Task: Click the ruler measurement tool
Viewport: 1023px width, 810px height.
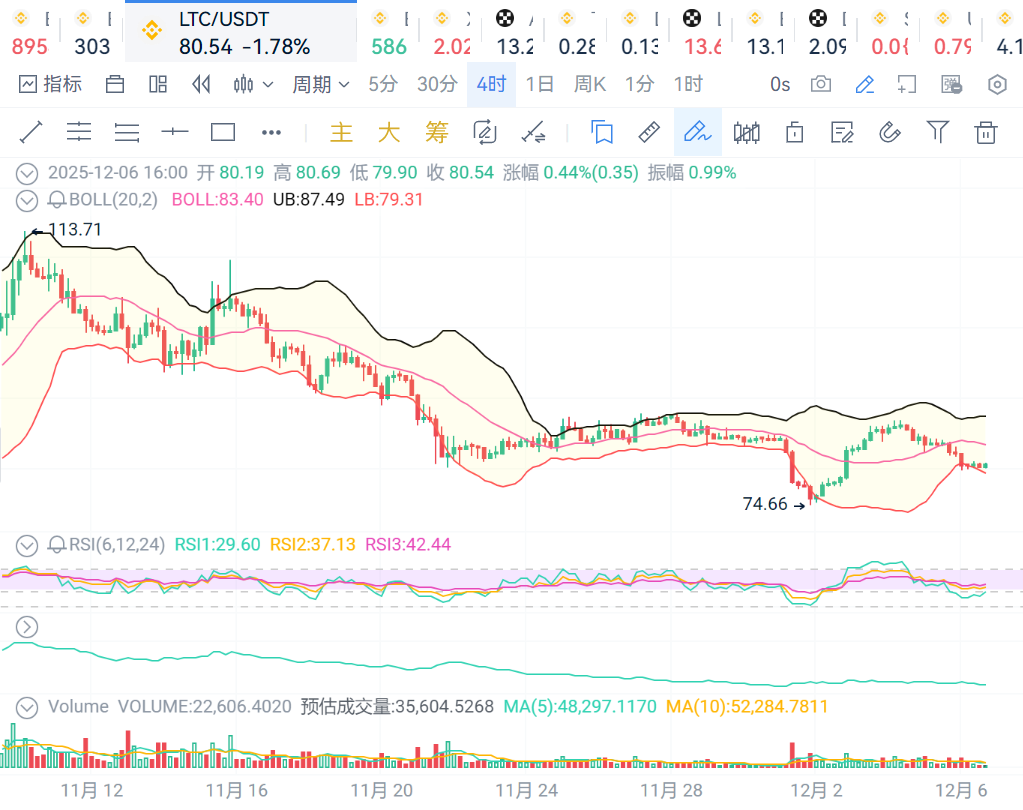Action: 649,132
